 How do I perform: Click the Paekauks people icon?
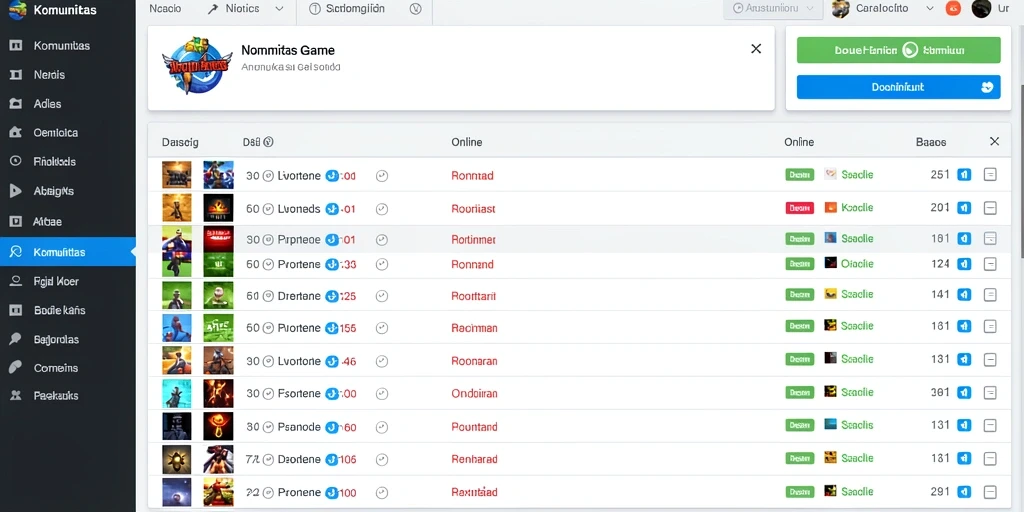click(16, 396)
